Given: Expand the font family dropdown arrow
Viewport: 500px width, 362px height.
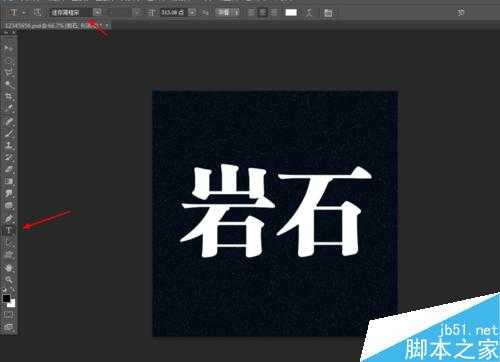Looking at the screenshot, I should tap(97, 13).
